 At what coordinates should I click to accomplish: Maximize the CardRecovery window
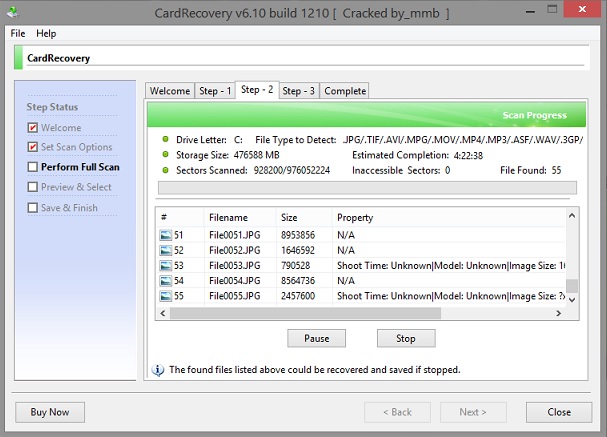pos(552,10)
